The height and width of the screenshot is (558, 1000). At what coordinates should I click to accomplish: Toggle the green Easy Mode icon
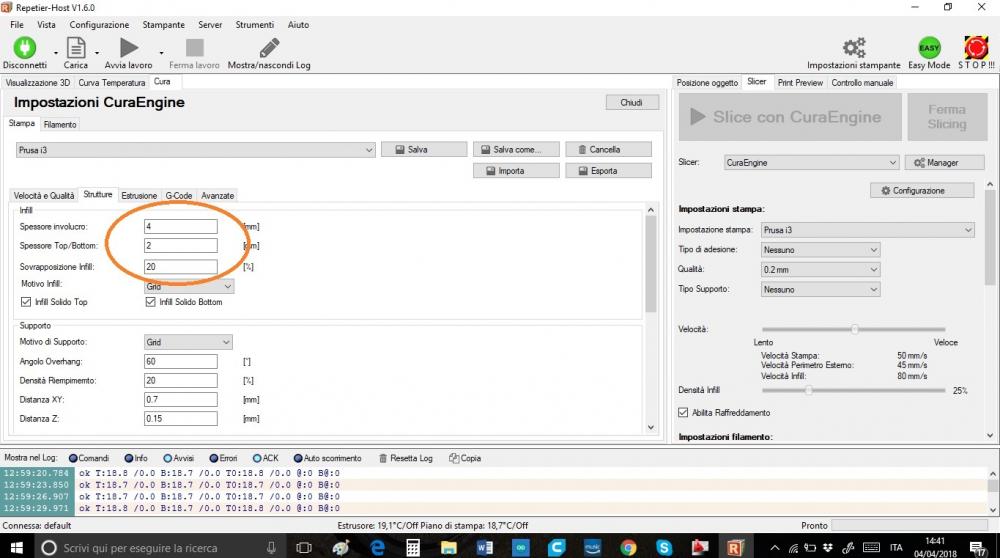(x=929, y=48)
